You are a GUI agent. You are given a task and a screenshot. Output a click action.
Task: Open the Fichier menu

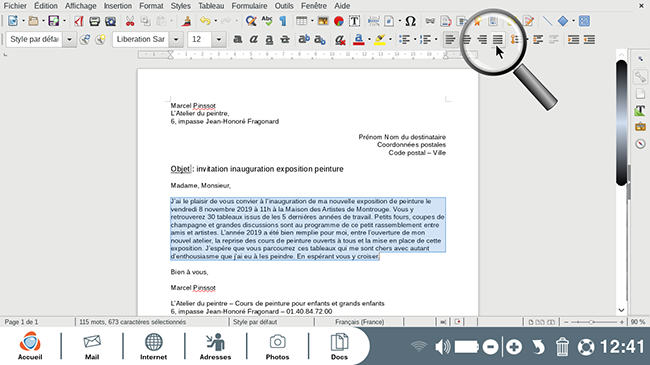(15, 6)
